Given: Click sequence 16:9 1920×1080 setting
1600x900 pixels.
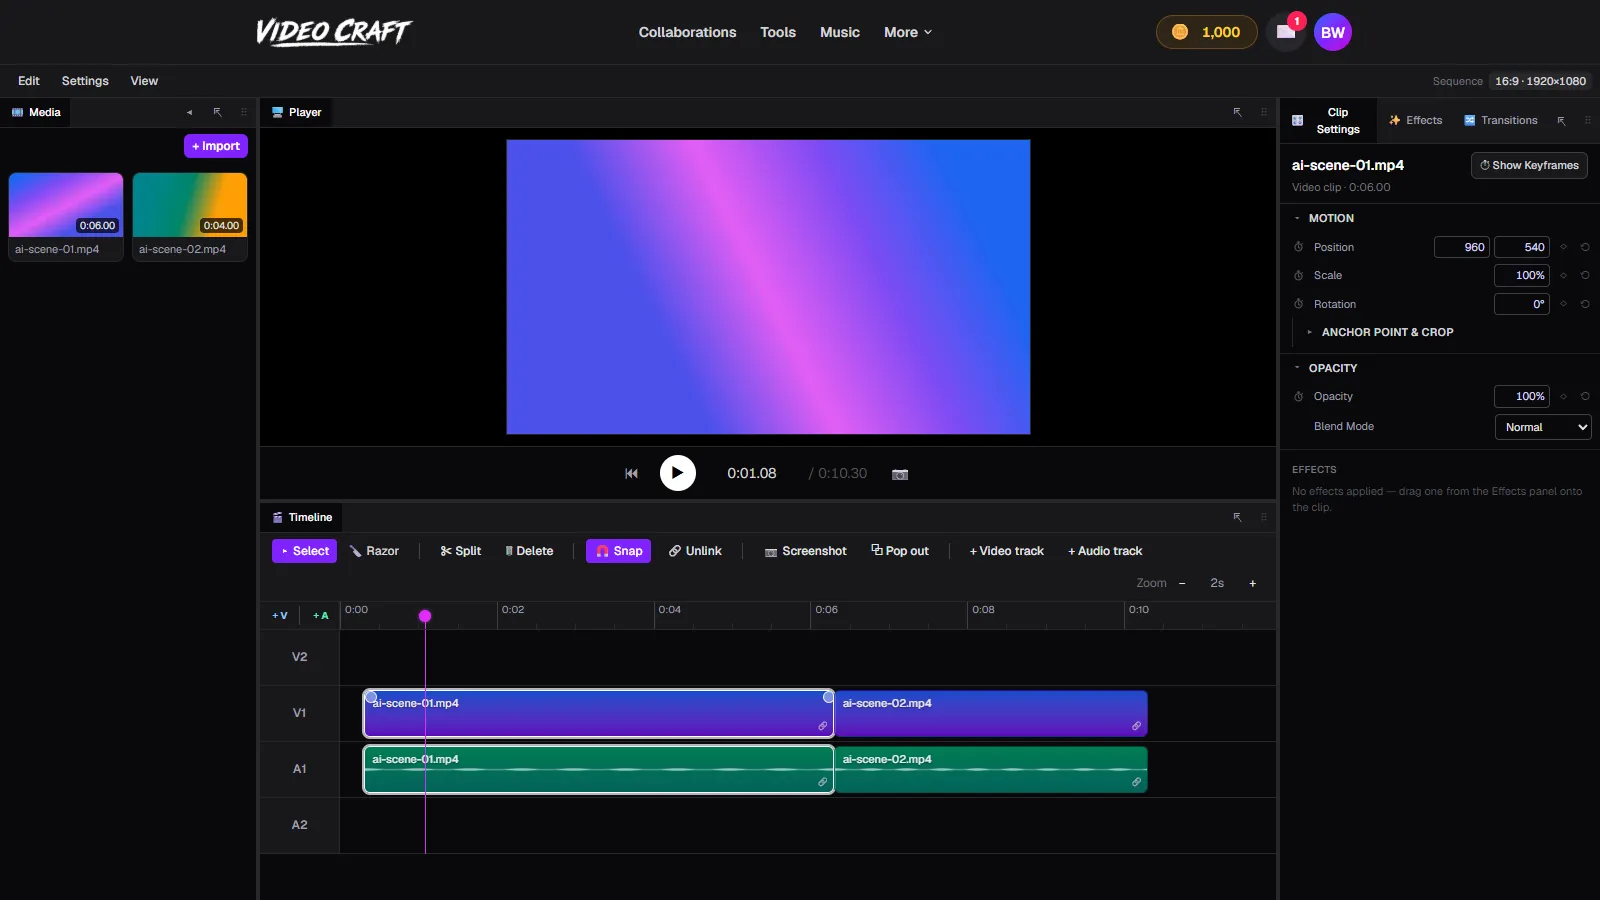Looking at the screenshot, I should point(1540,81).
